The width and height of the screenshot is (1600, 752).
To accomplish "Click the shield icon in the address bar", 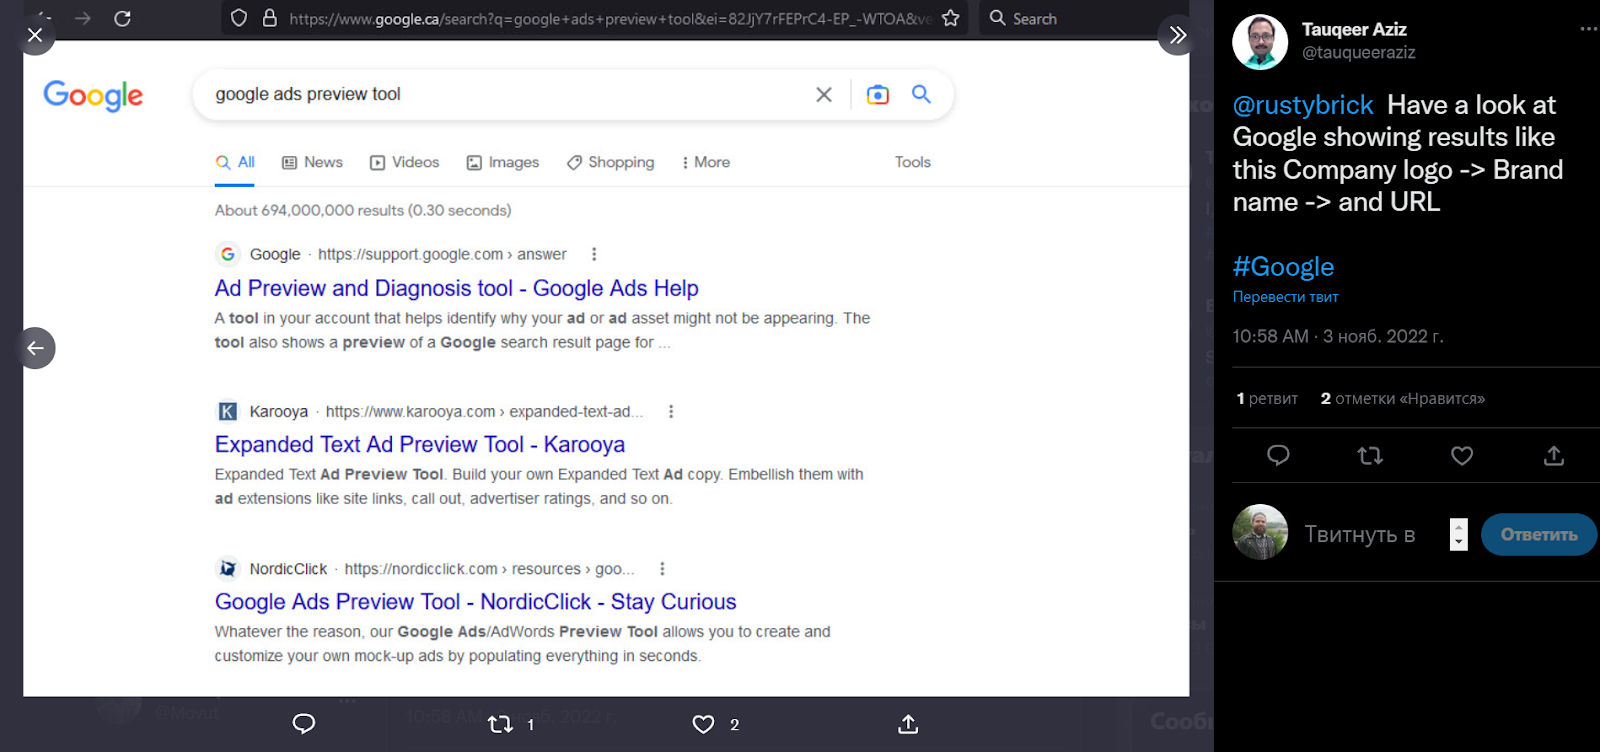I will pyautogui.click(x=239, y=18).
